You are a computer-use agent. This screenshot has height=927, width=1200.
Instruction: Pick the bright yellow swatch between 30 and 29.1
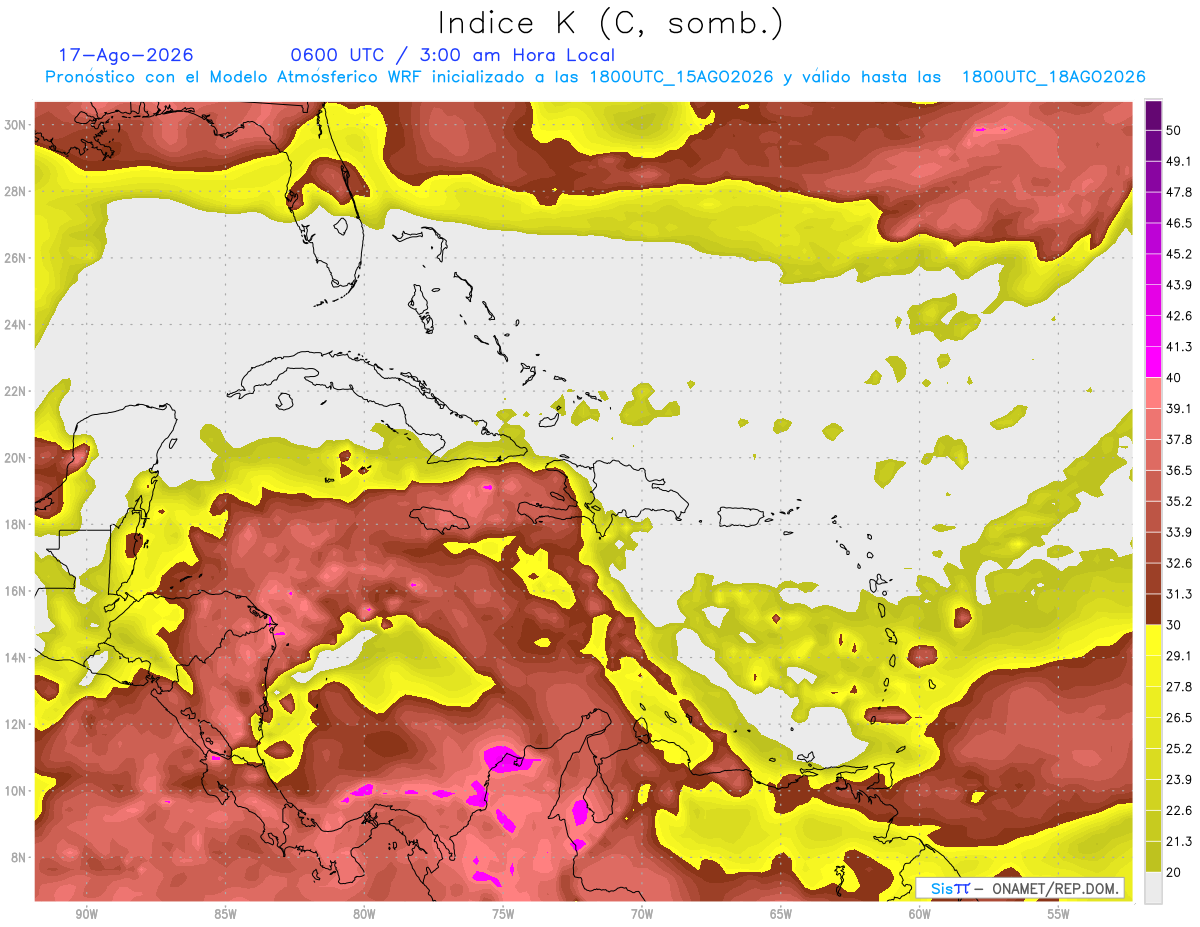1153,640
